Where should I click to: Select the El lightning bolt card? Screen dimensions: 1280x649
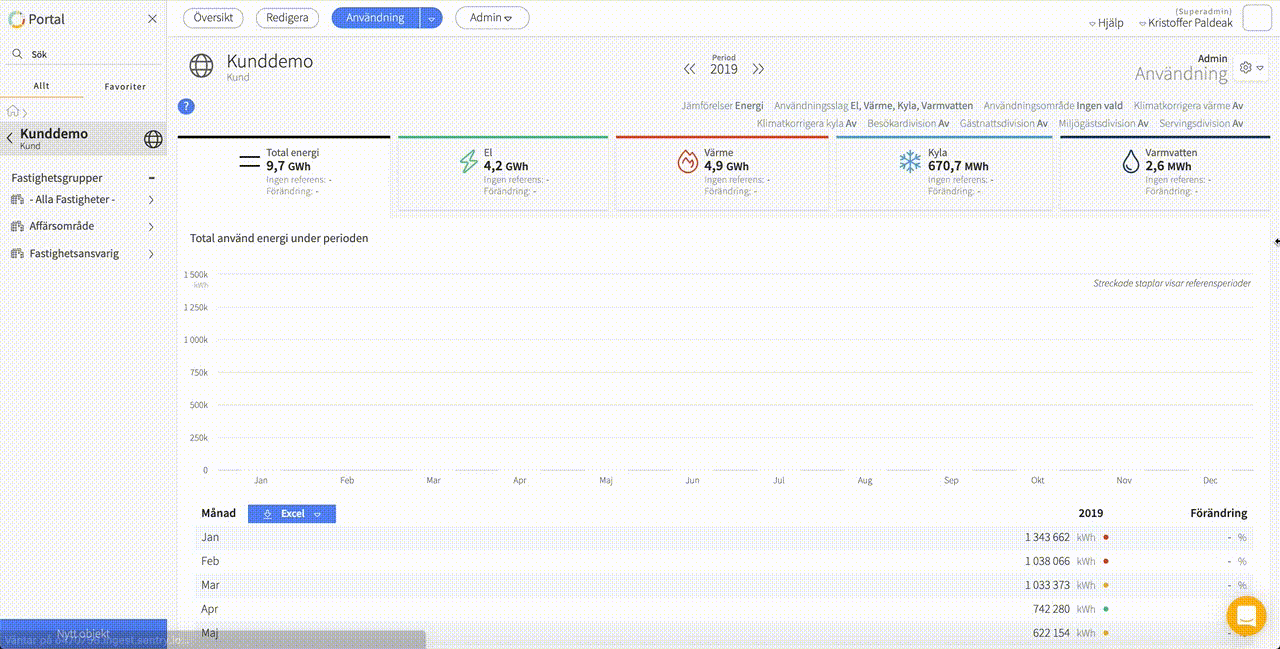pos(502,172)
